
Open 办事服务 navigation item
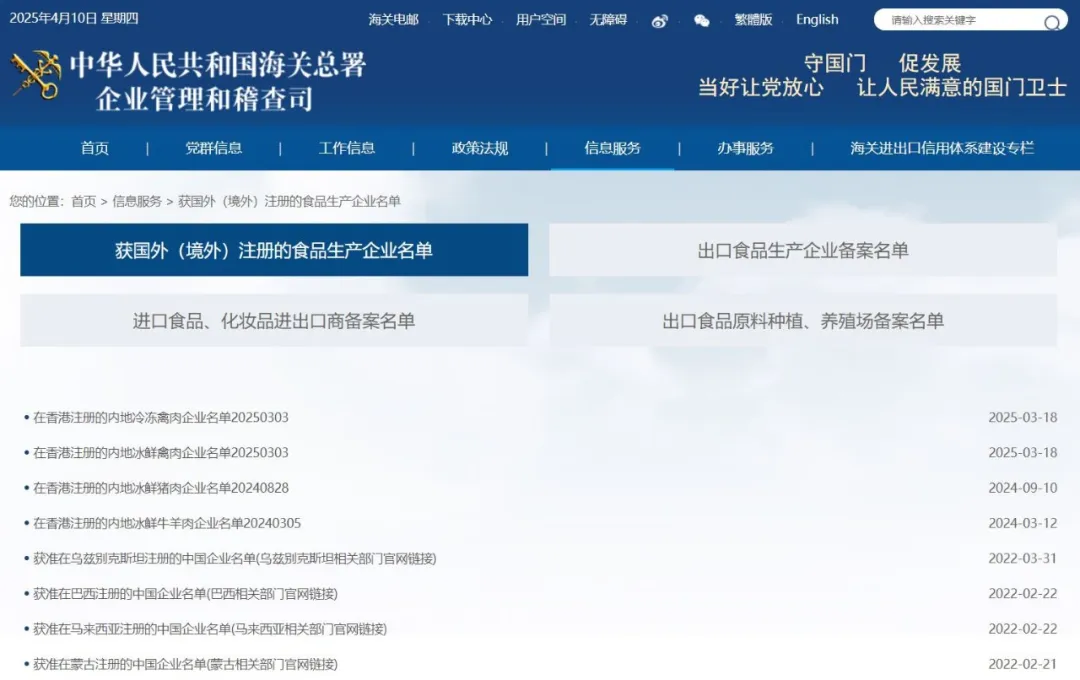745,148
